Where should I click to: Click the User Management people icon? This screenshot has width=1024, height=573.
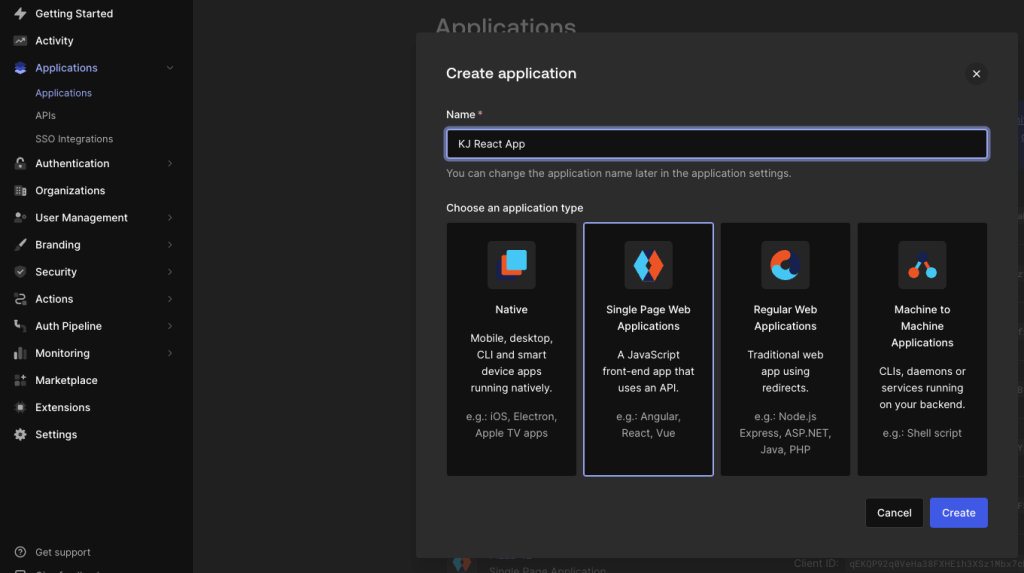(x=20, y=218)
